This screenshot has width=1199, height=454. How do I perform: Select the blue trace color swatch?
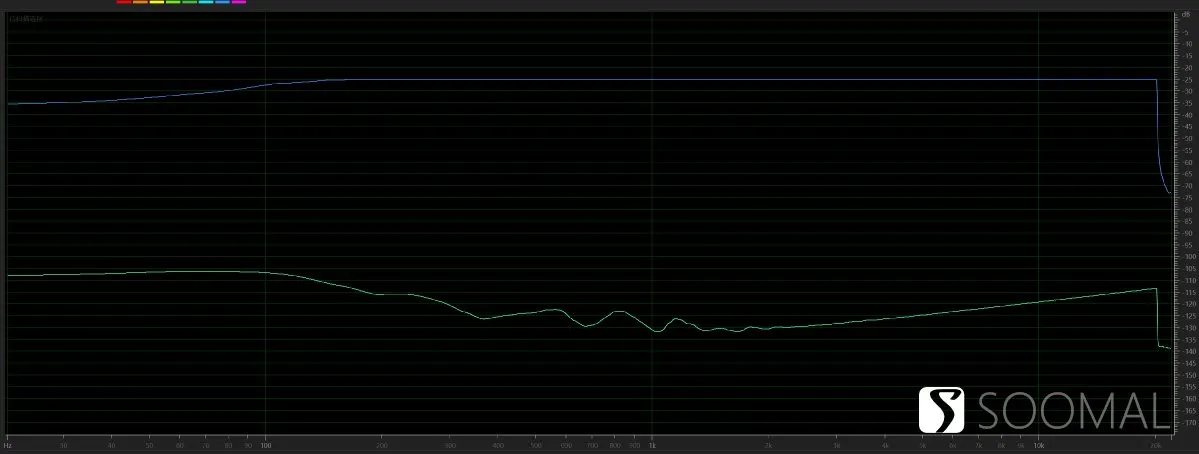[x=223, y=2]
